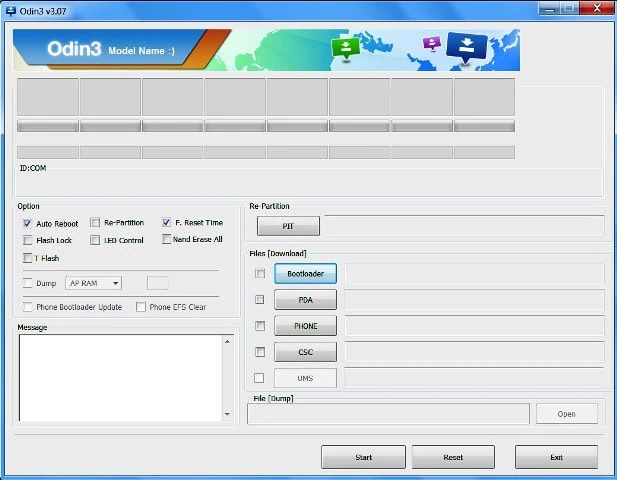Click the UMS file button

pos(305,378)
